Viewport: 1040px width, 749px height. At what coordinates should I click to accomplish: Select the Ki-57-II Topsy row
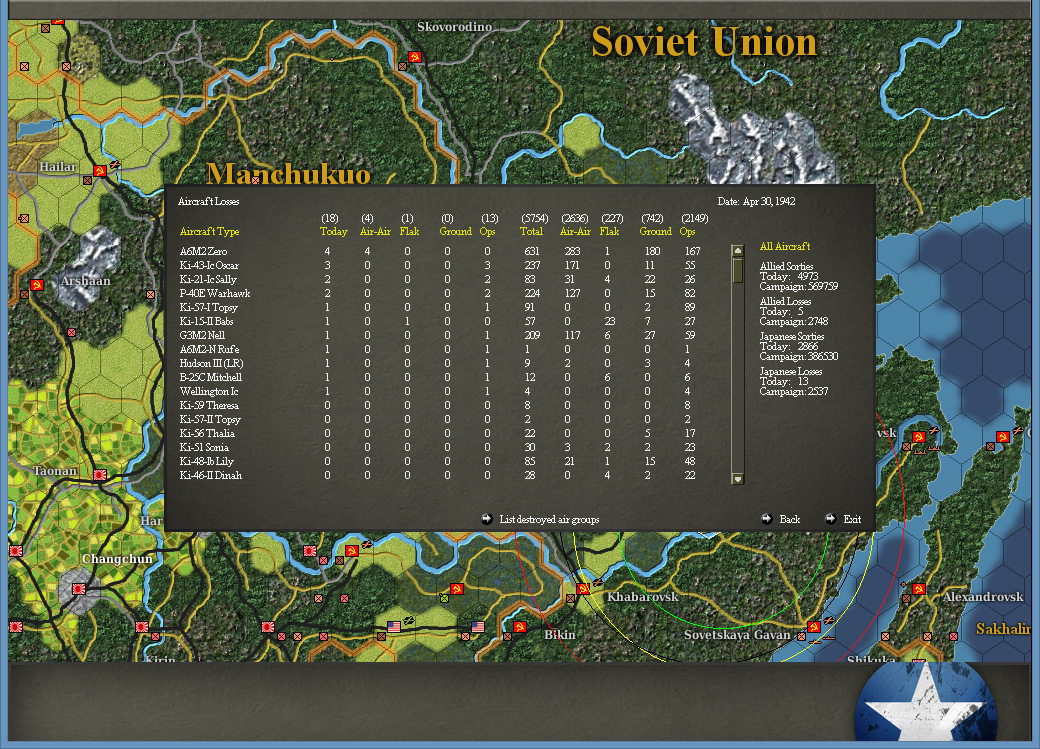(x=440, y=419)
